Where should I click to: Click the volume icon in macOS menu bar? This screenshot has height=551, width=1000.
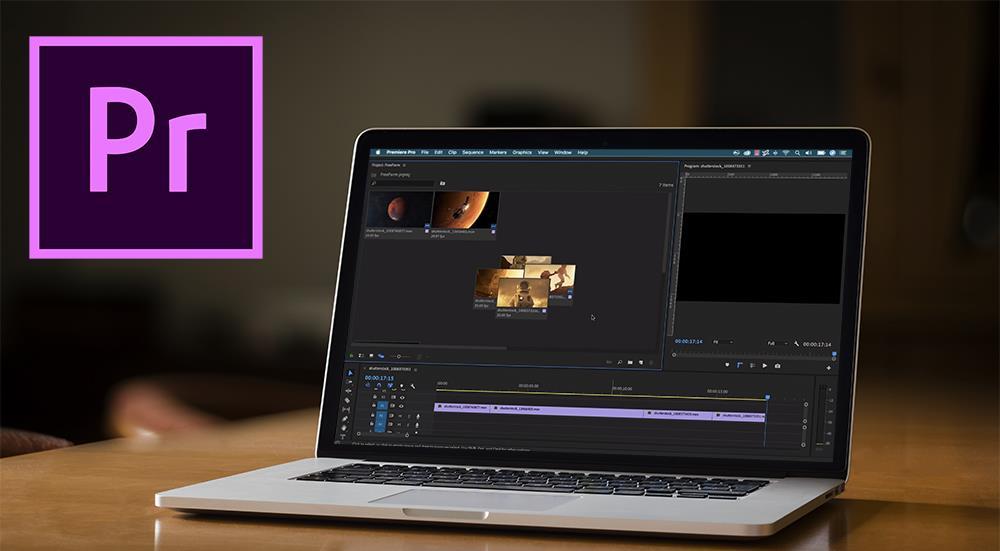click(x=809, y=153)
